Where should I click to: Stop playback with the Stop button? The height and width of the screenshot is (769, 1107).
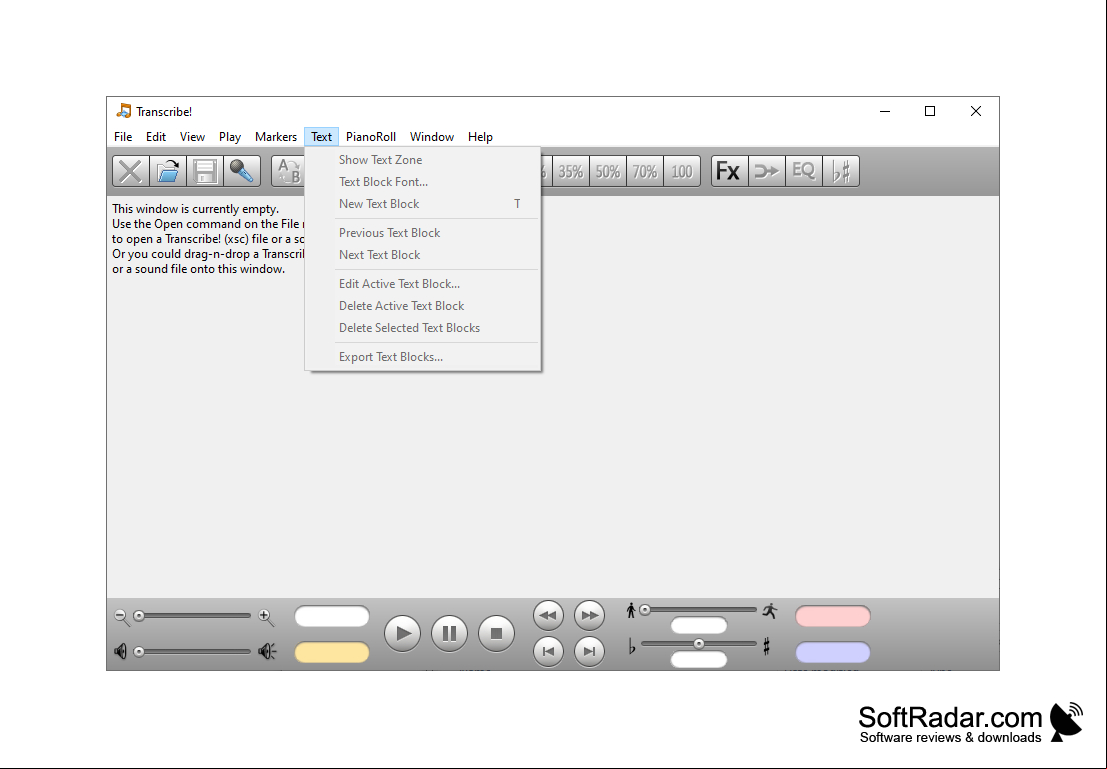pyautogui.click(x=496, y=633)
